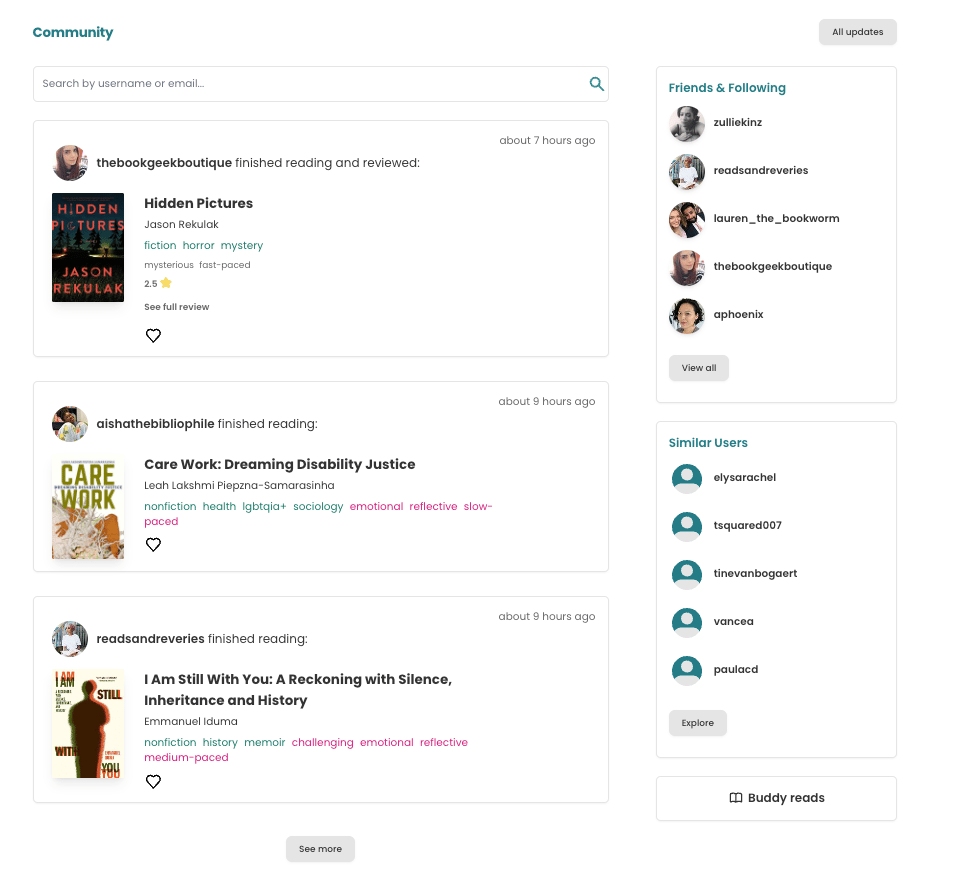Open Care Work: Dreaming Disability Justice title

pyautogui.click(x=279, y=464)
